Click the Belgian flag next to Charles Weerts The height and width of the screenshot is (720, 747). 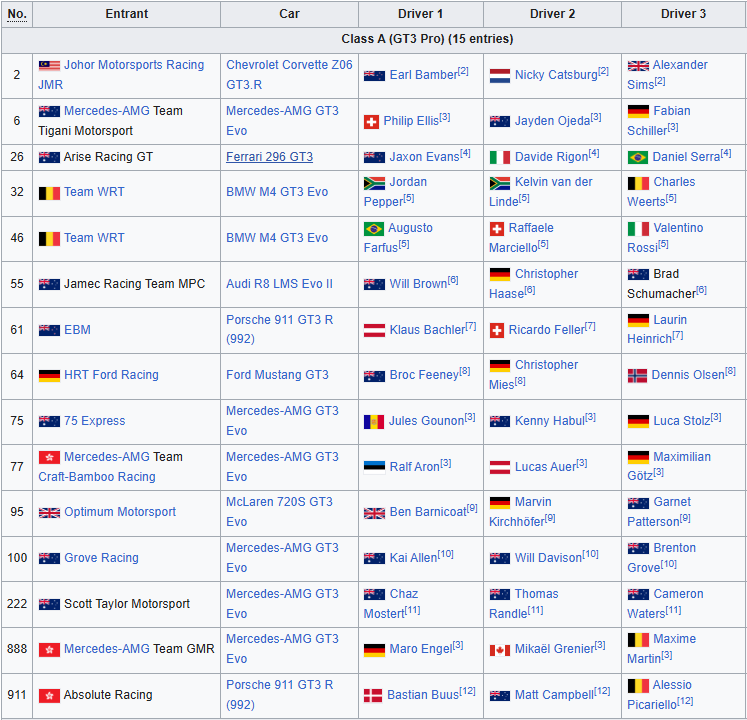638,183
